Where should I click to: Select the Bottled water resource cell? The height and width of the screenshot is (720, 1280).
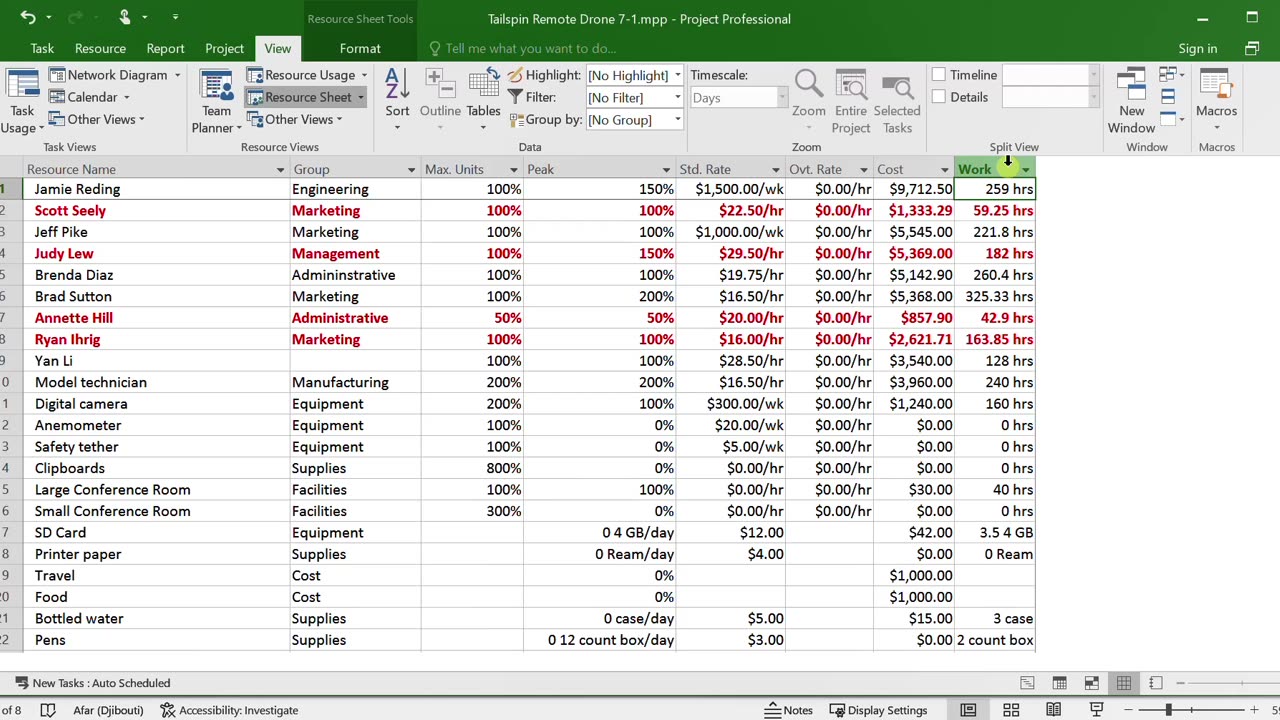tap(156, 619)
